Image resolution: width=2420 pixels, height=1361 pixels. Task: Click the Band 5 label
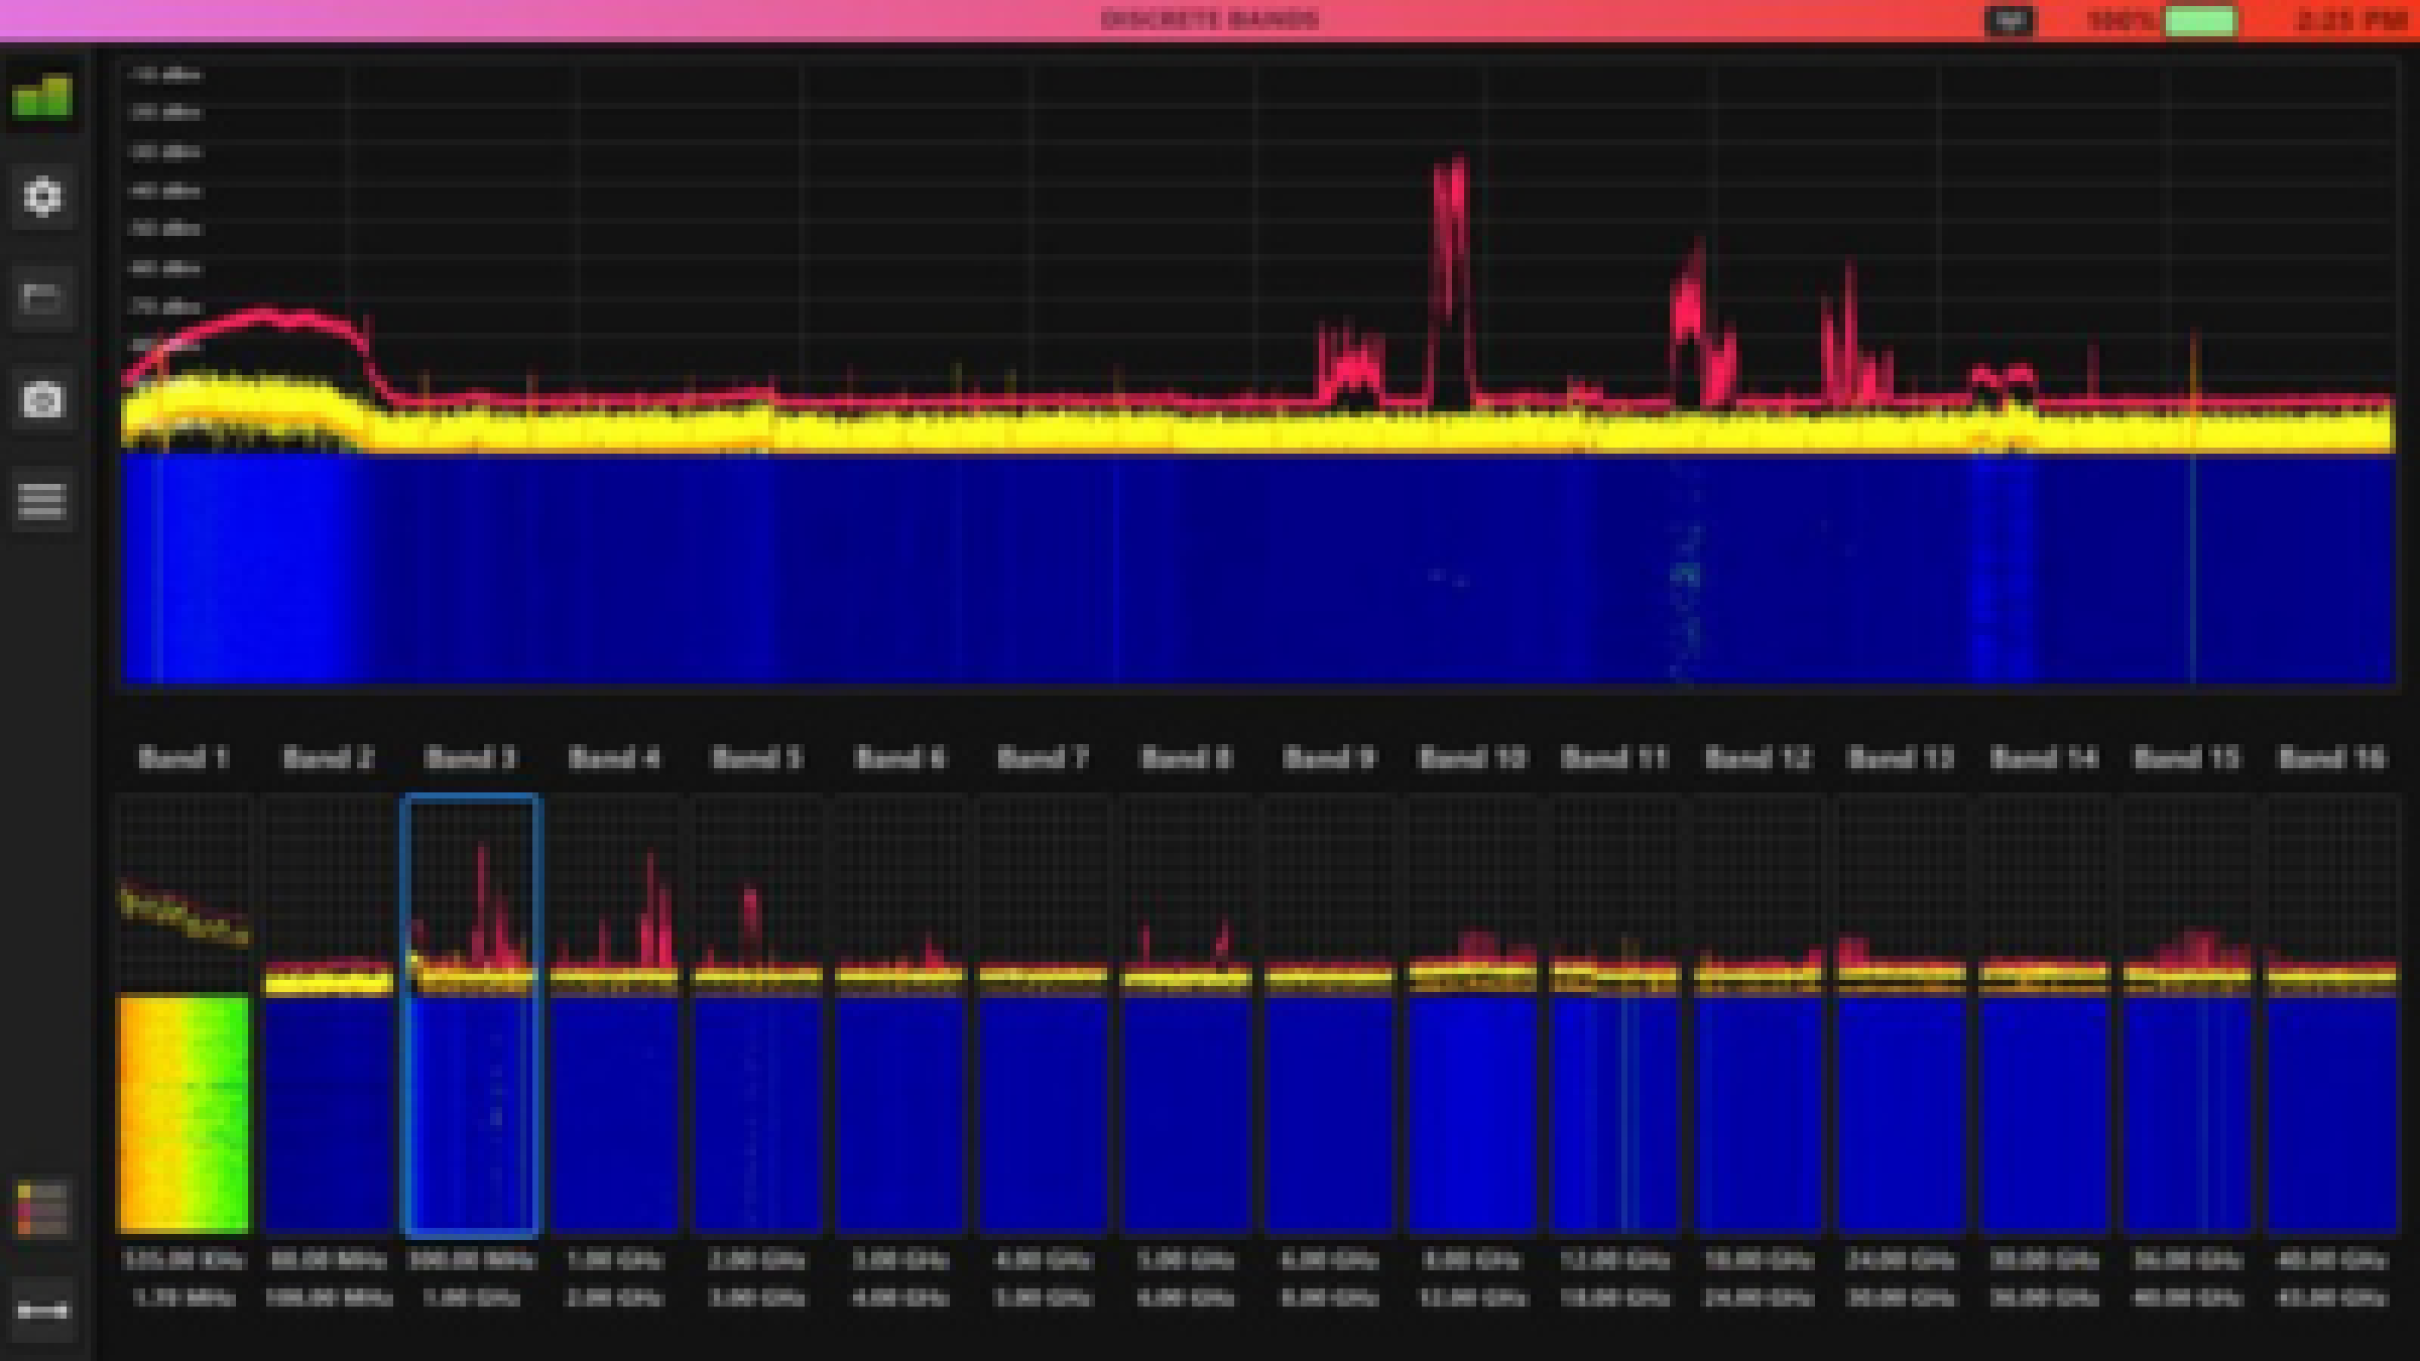pyautogui.click(x=757, y=758)
